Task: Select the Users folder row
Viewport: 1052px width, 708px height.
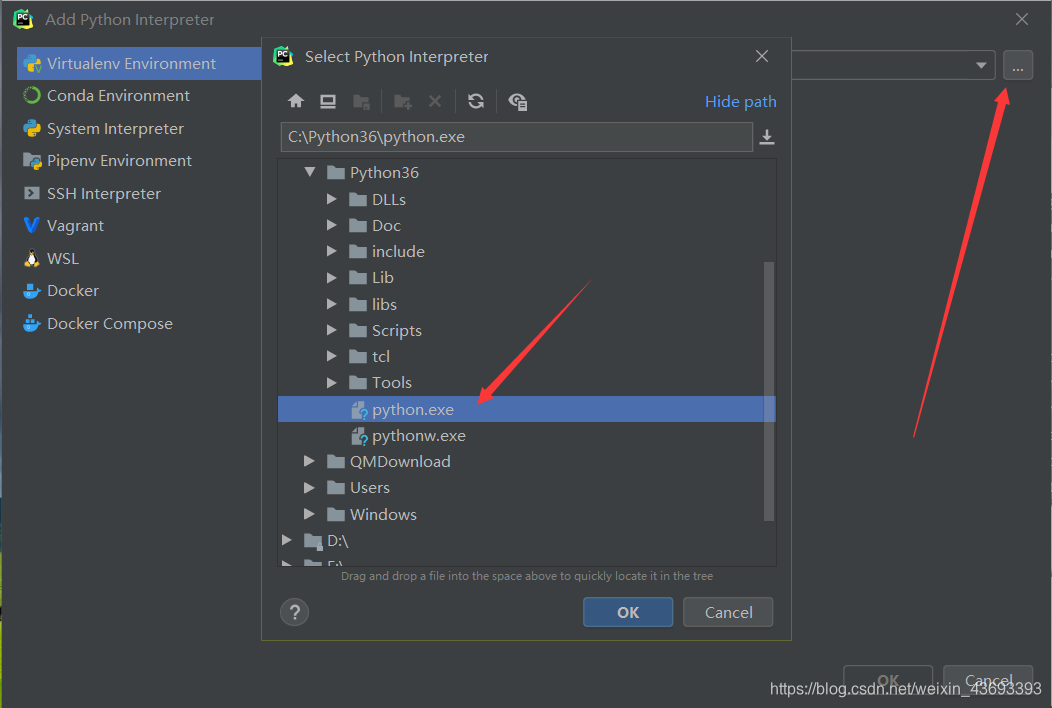Action: coord(527,488)
